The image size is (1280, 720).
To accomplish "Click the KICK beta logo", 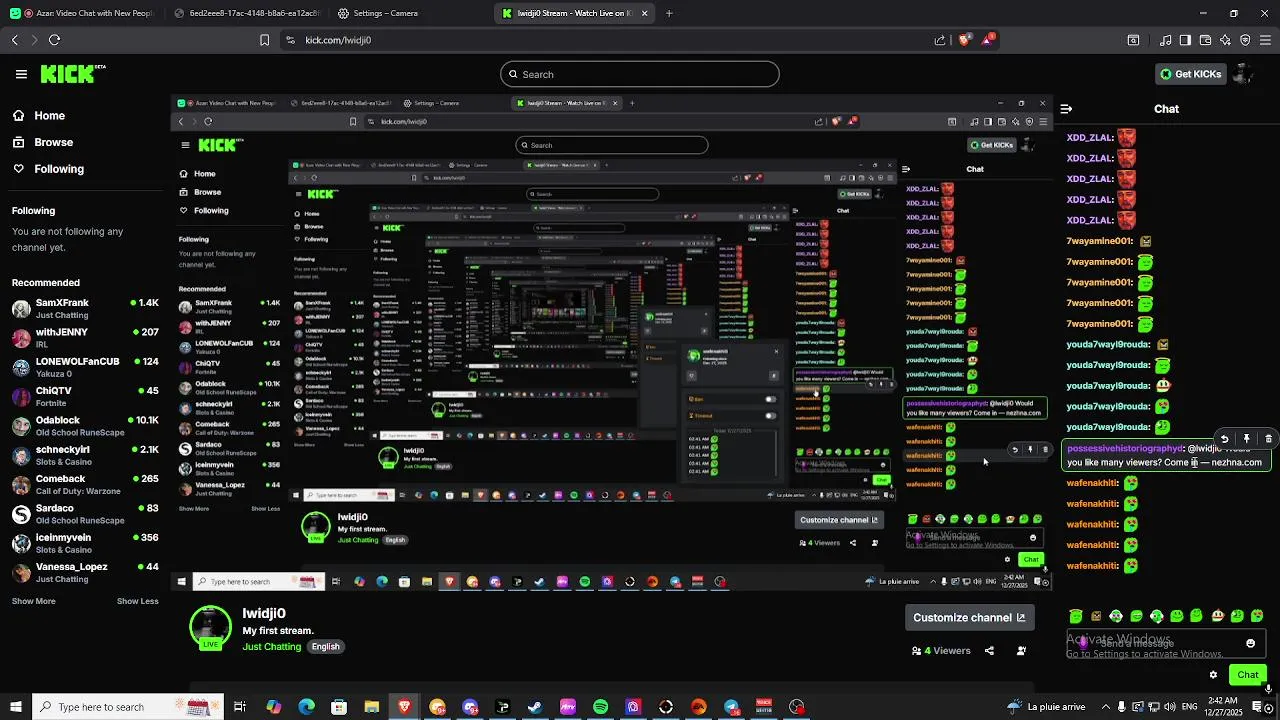I will pos(73,74).
